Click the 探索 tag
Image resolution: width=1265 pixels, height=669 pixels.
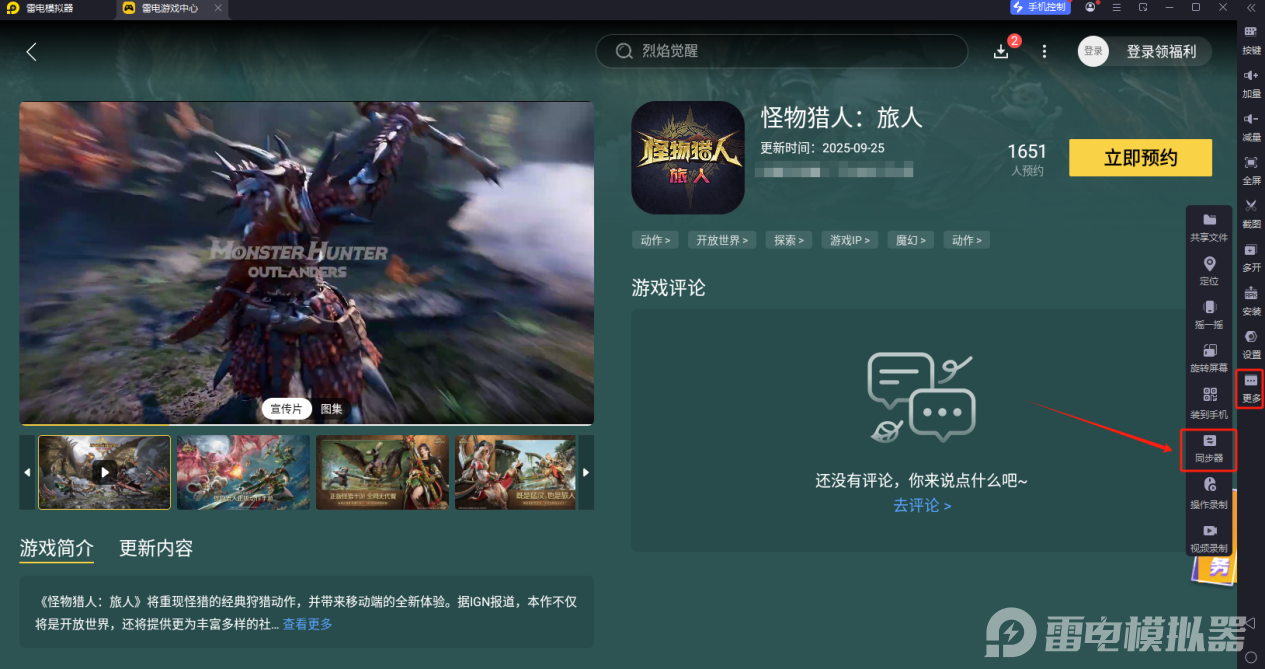tap(789, 240)
